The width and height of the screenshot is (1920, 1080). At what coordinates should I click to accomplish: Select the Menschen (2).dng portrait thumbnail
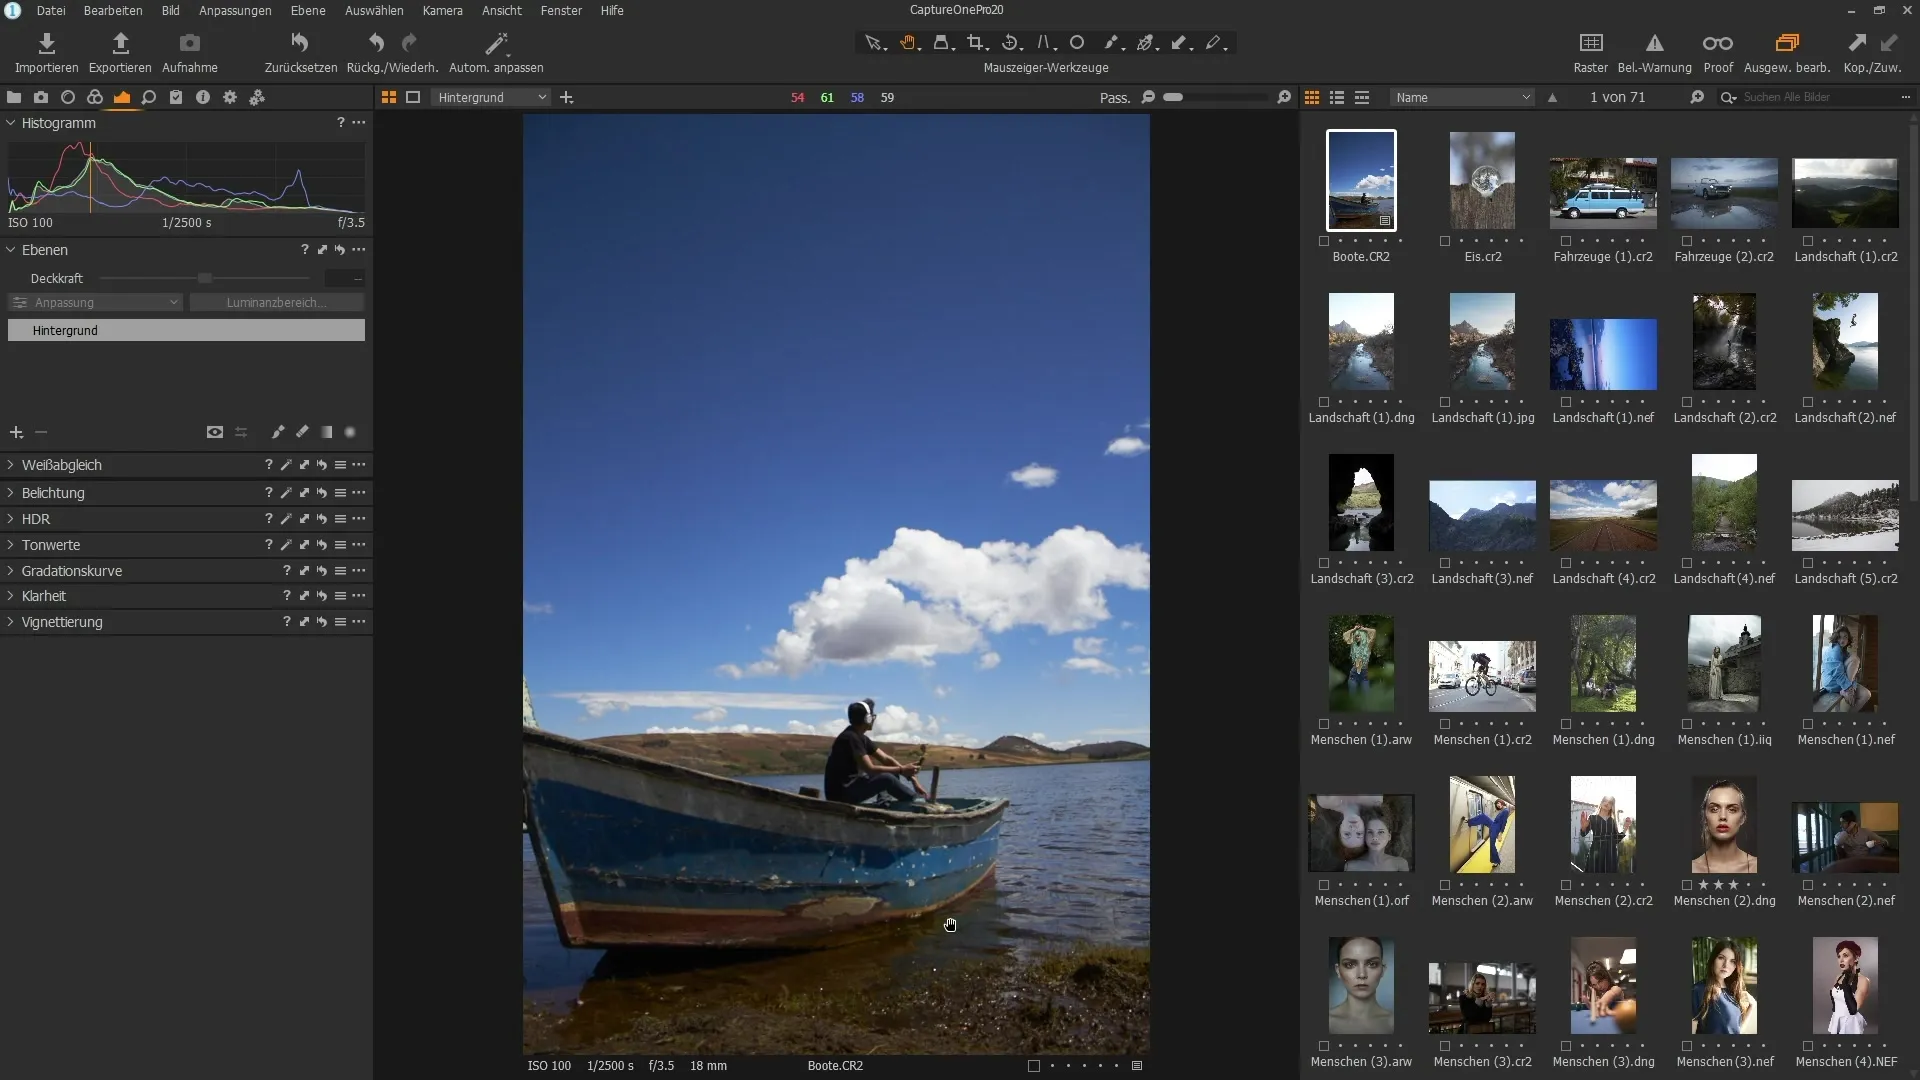[1724, 825]
